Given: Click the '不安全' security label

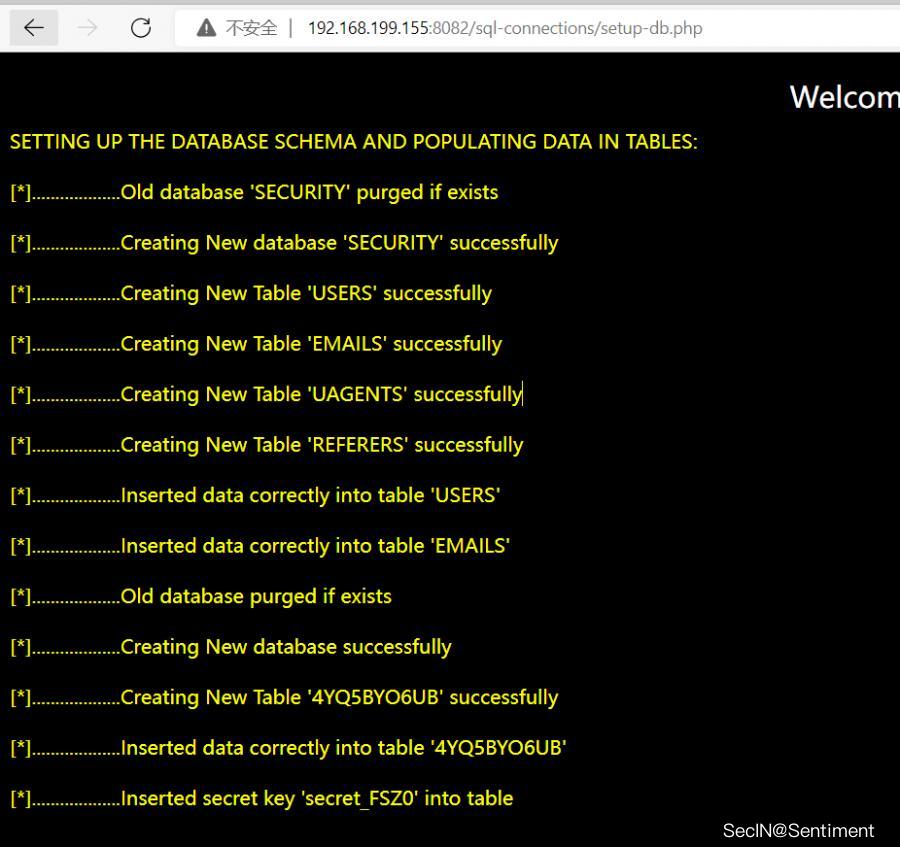Looking at the screenshot, I should [x=251, y=28].
